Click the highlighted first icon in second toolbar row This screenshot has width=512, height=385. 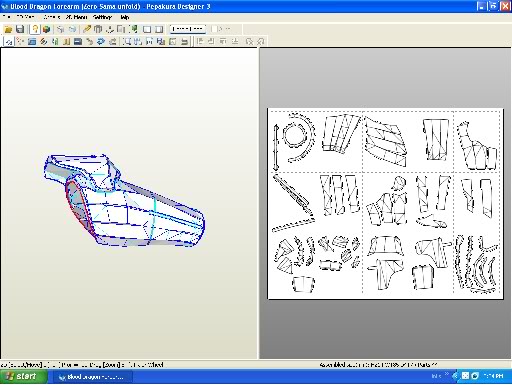tap(9, 42)
